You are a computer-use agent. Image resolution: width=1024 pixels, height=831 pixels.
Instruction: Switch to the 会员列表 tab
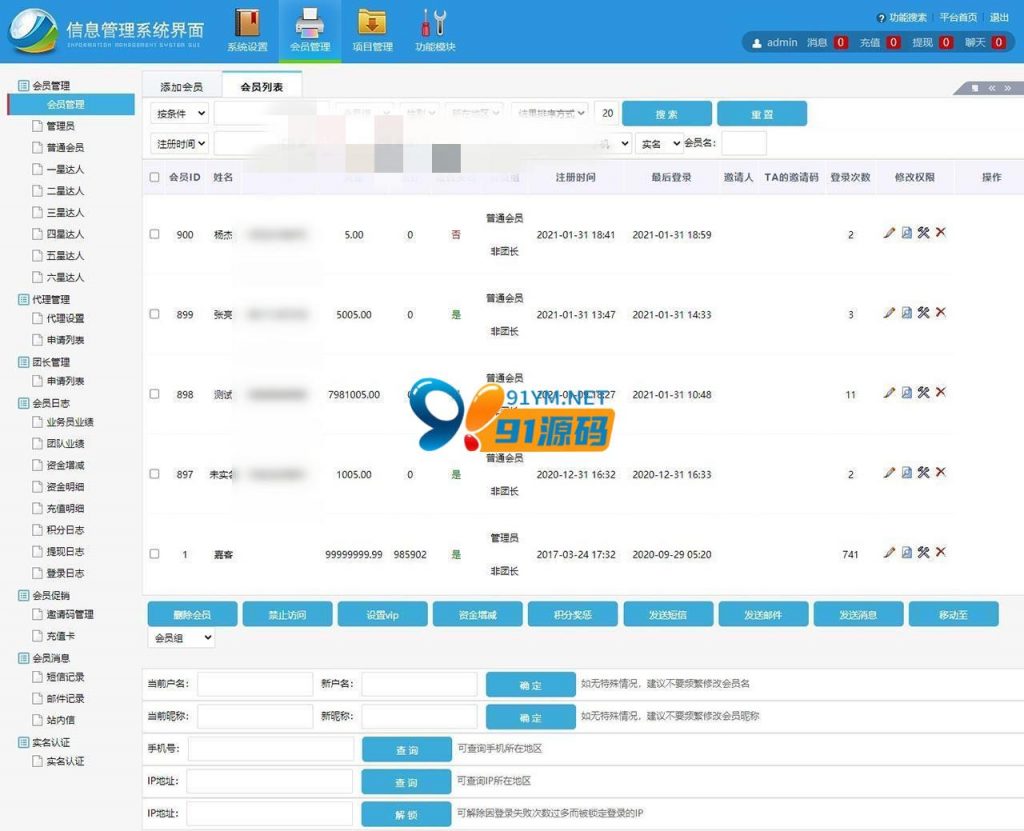262,86
